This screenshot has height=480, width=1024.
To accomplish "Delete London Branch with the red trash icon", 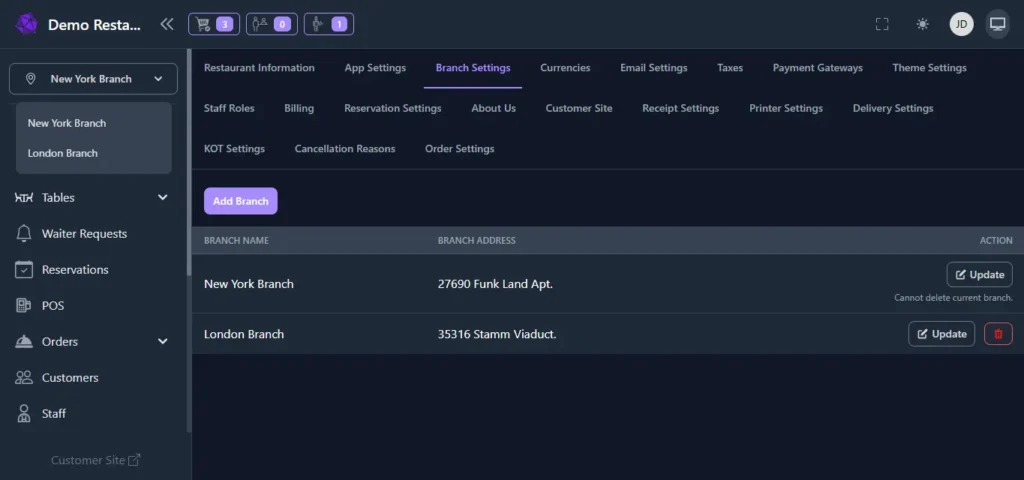I will (998, 334).
